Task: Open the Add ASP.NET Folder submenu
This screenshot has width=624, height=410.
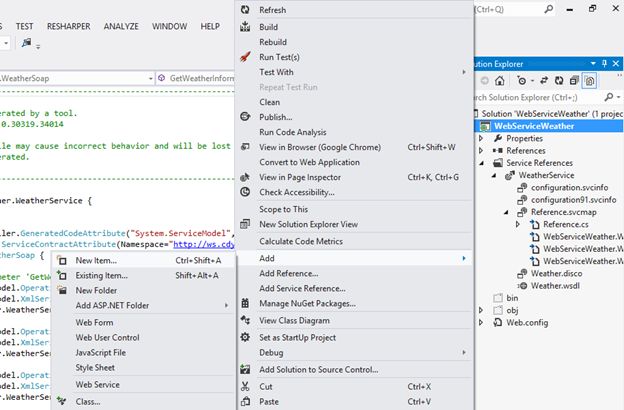Action: pos(144,305)
